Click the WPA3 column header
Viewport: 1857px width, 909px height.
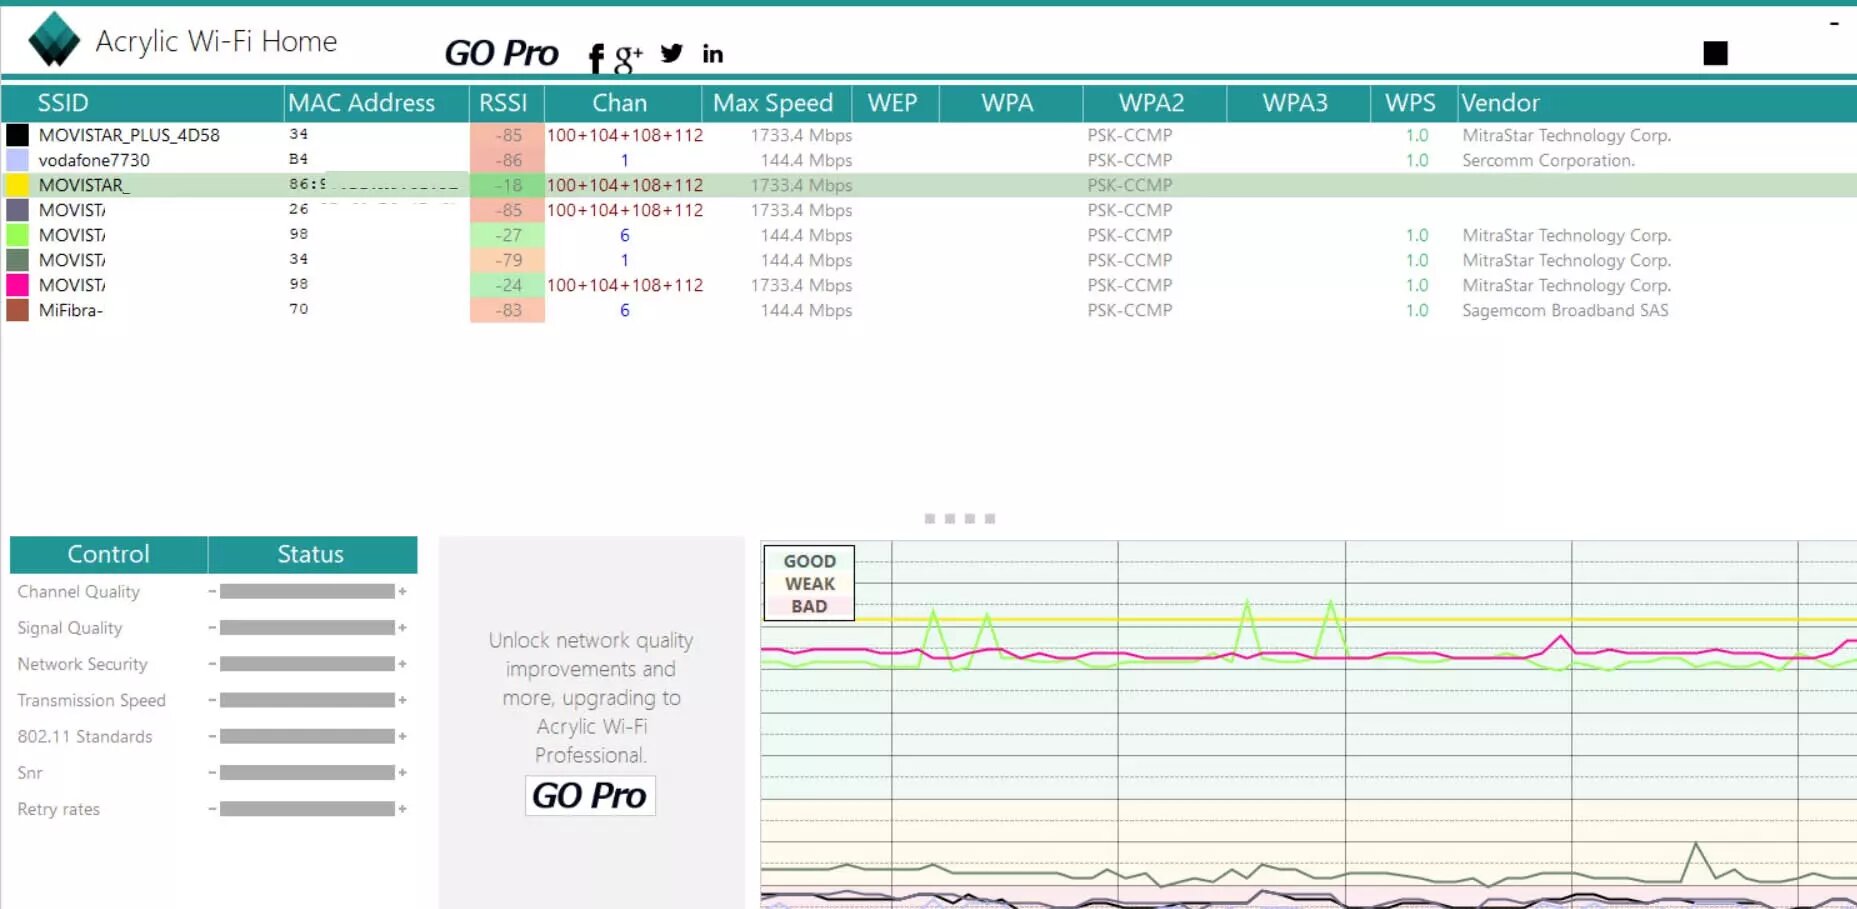(1297, 103)
